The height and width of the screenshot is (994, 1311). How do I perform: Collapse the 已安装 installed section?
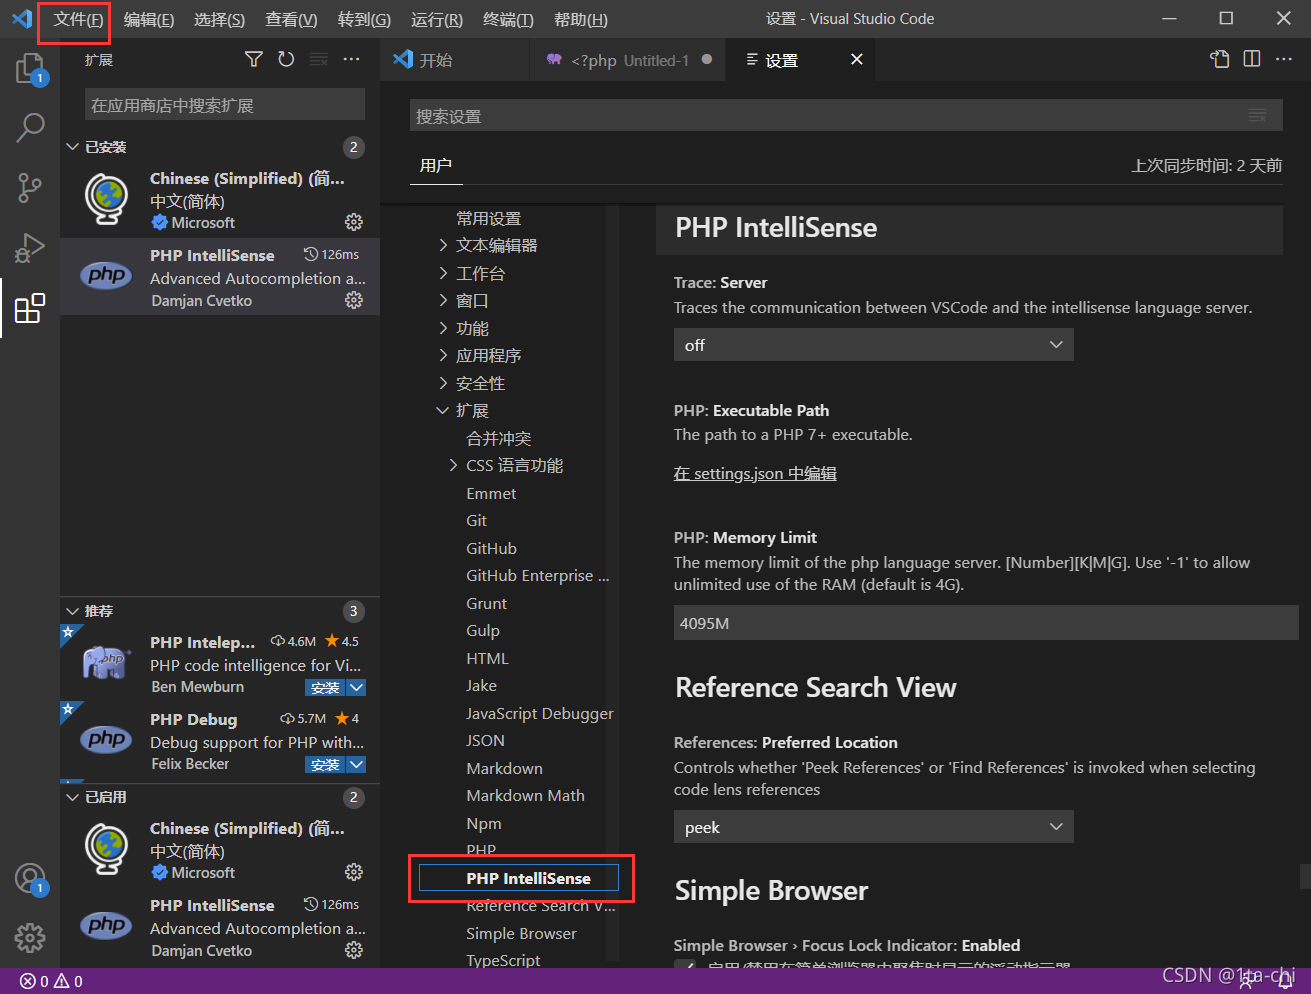pos(72,147)
